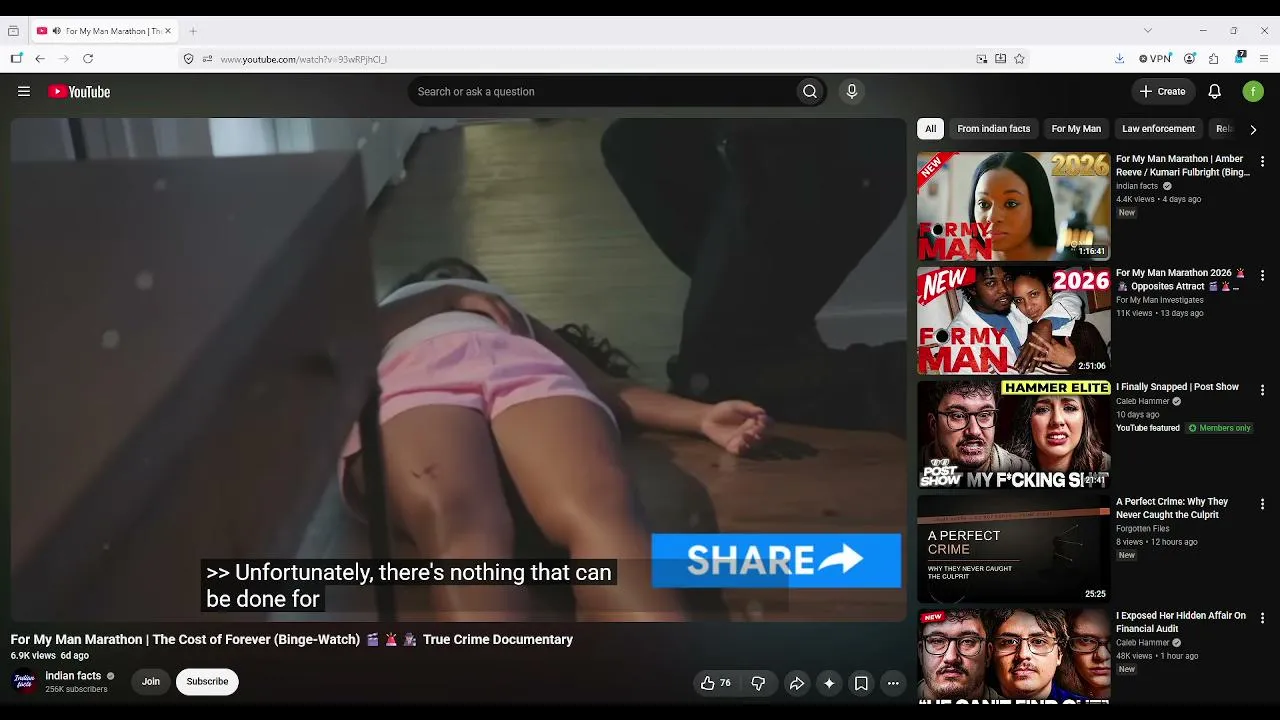The image size is (1280, 720).
Task: Open the indian facts channel name
Action: 73,676
